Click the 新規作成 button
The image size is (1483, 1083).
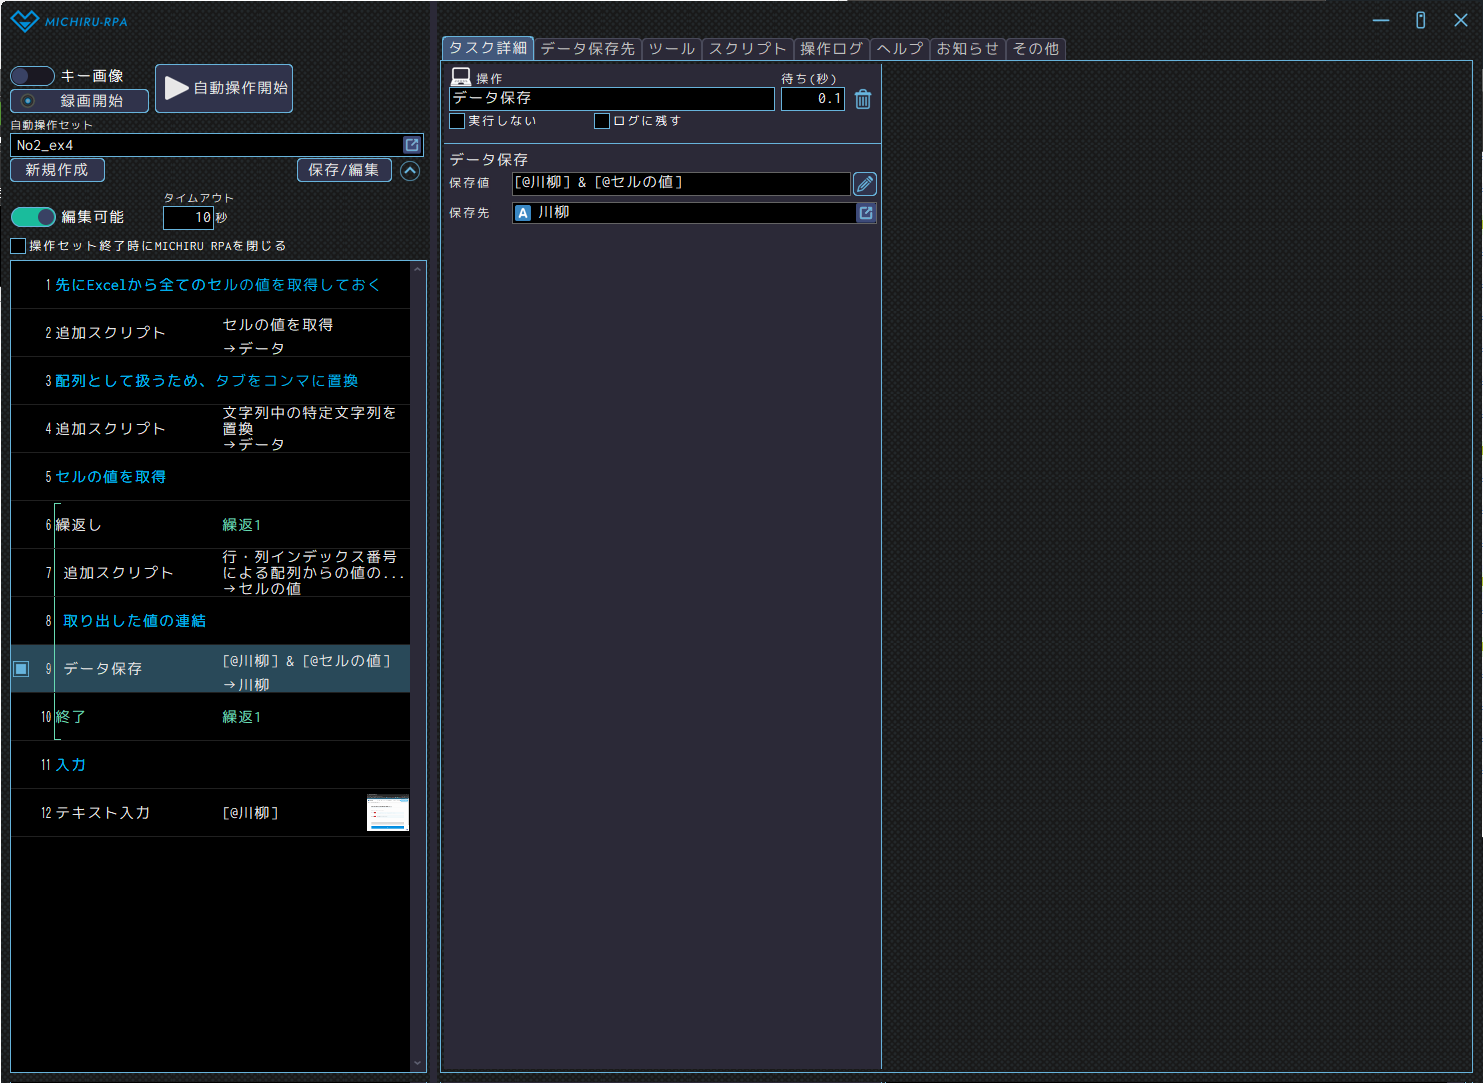(57, 170)
